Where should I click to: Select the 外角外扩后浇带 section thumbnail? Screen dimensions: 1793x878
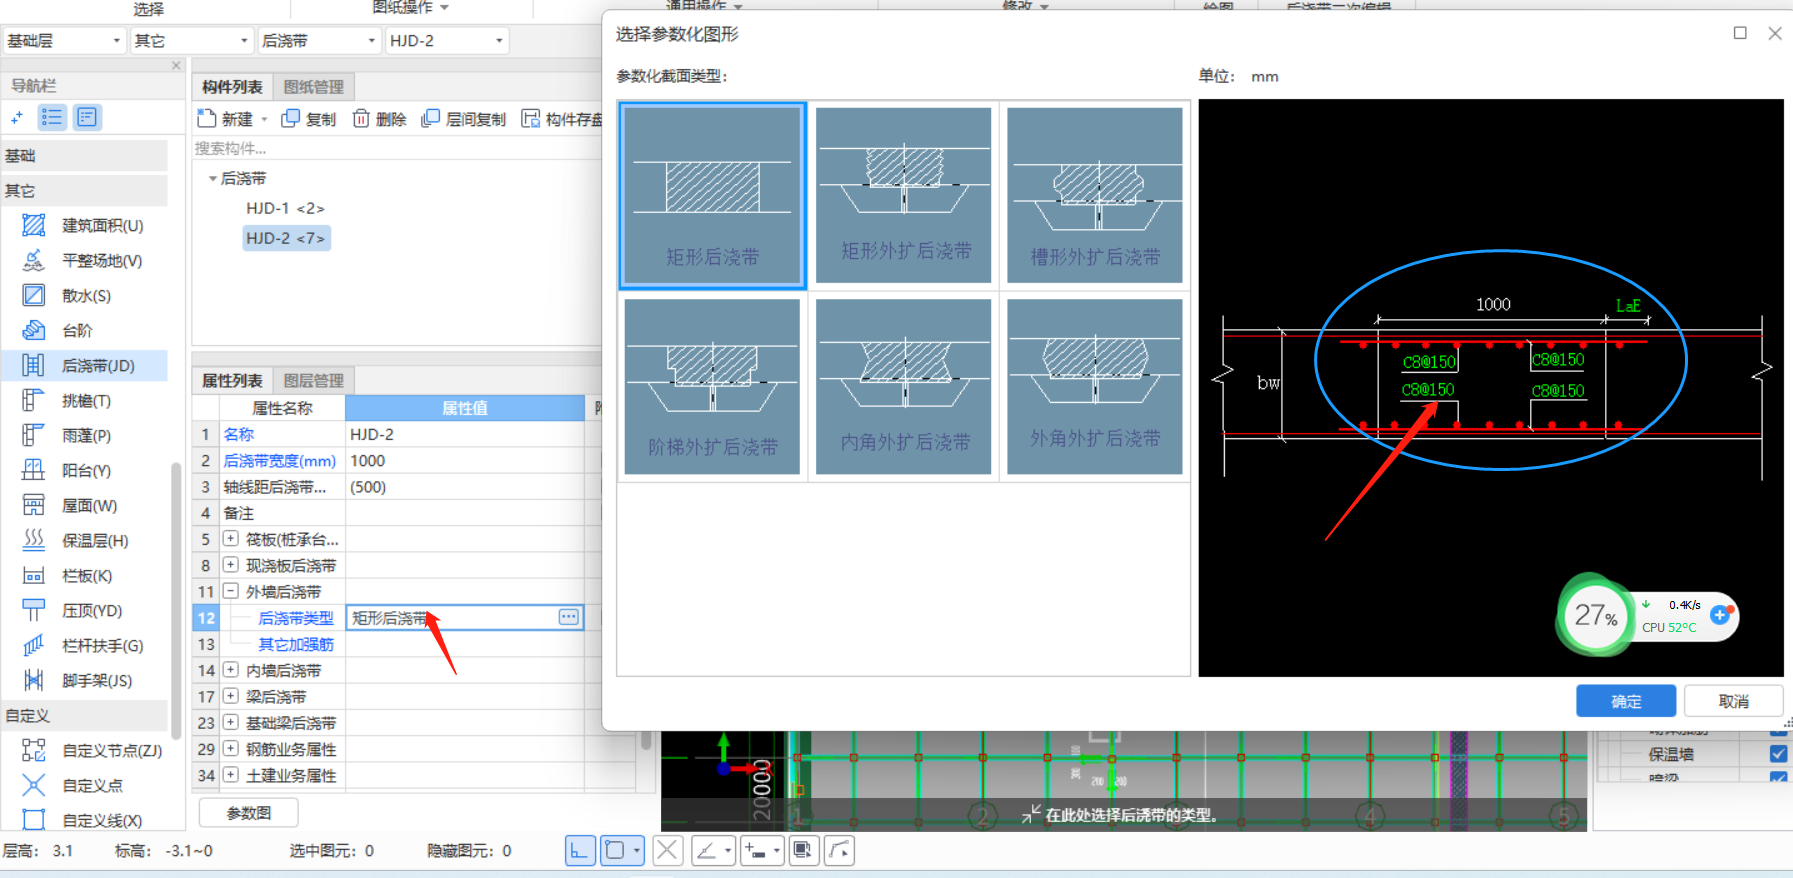point(1095,386)
